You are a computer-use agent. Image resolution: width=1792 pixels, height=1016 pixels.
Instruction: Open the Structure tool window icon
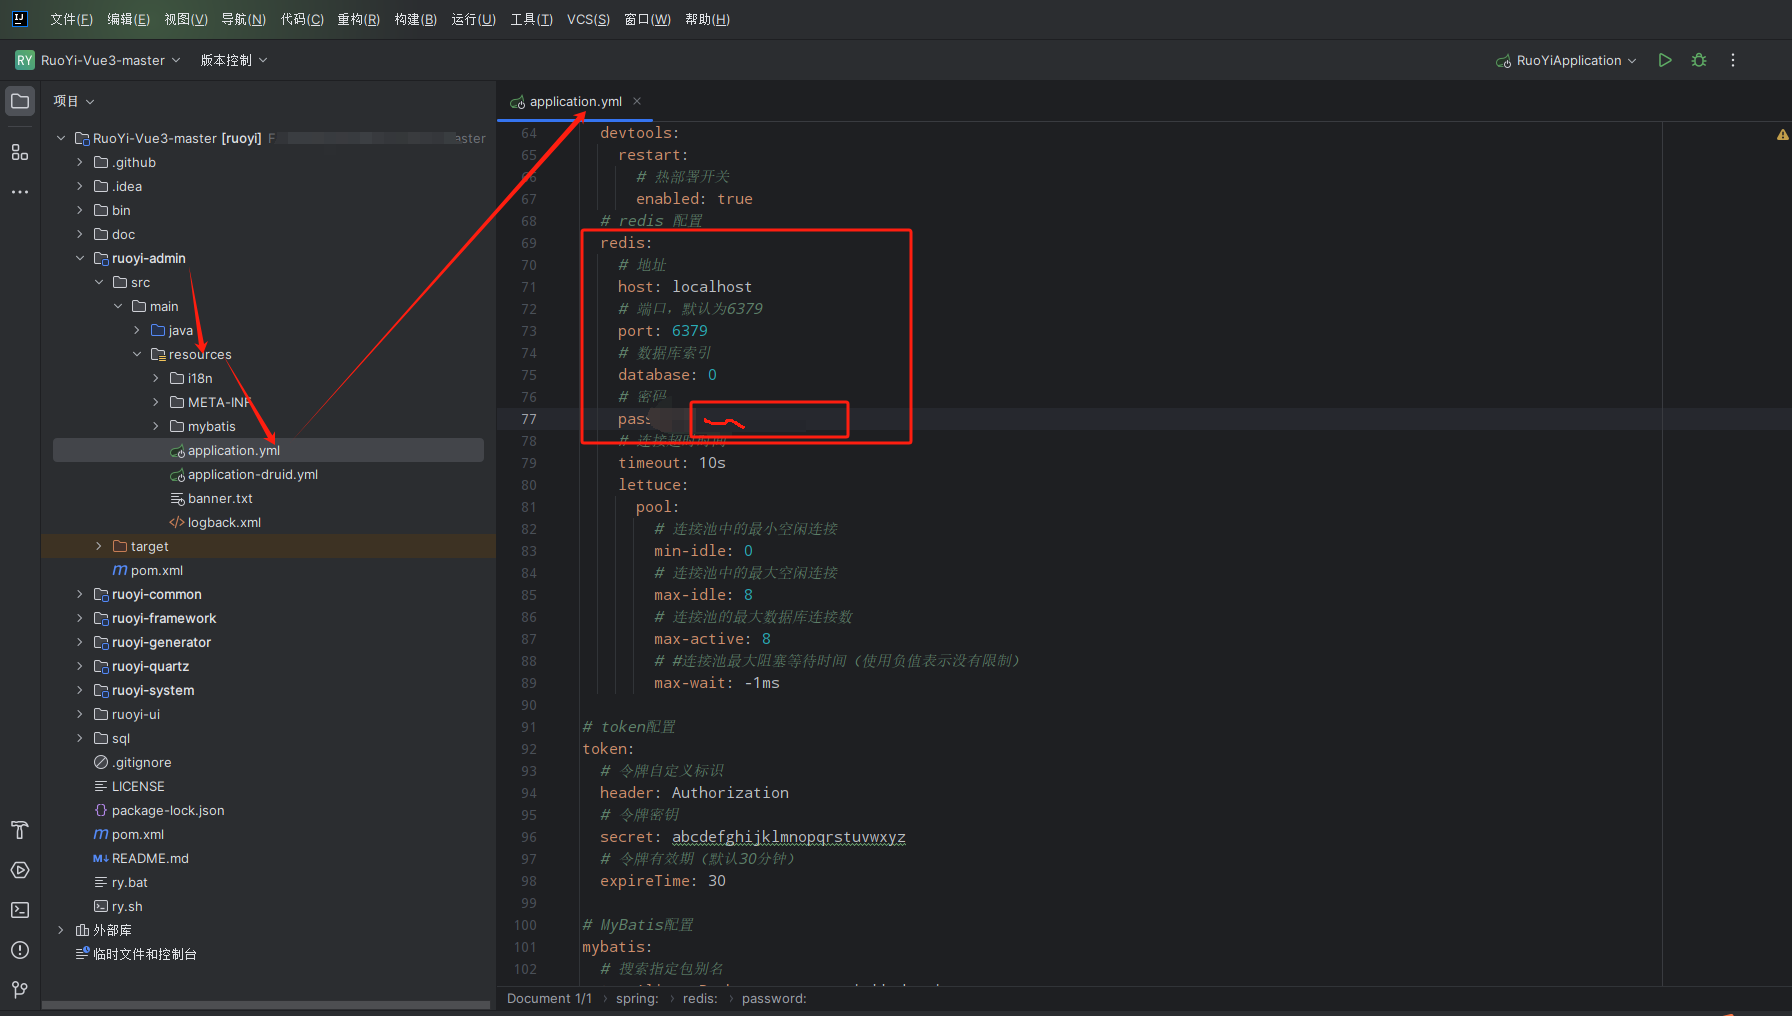point(20,152)
